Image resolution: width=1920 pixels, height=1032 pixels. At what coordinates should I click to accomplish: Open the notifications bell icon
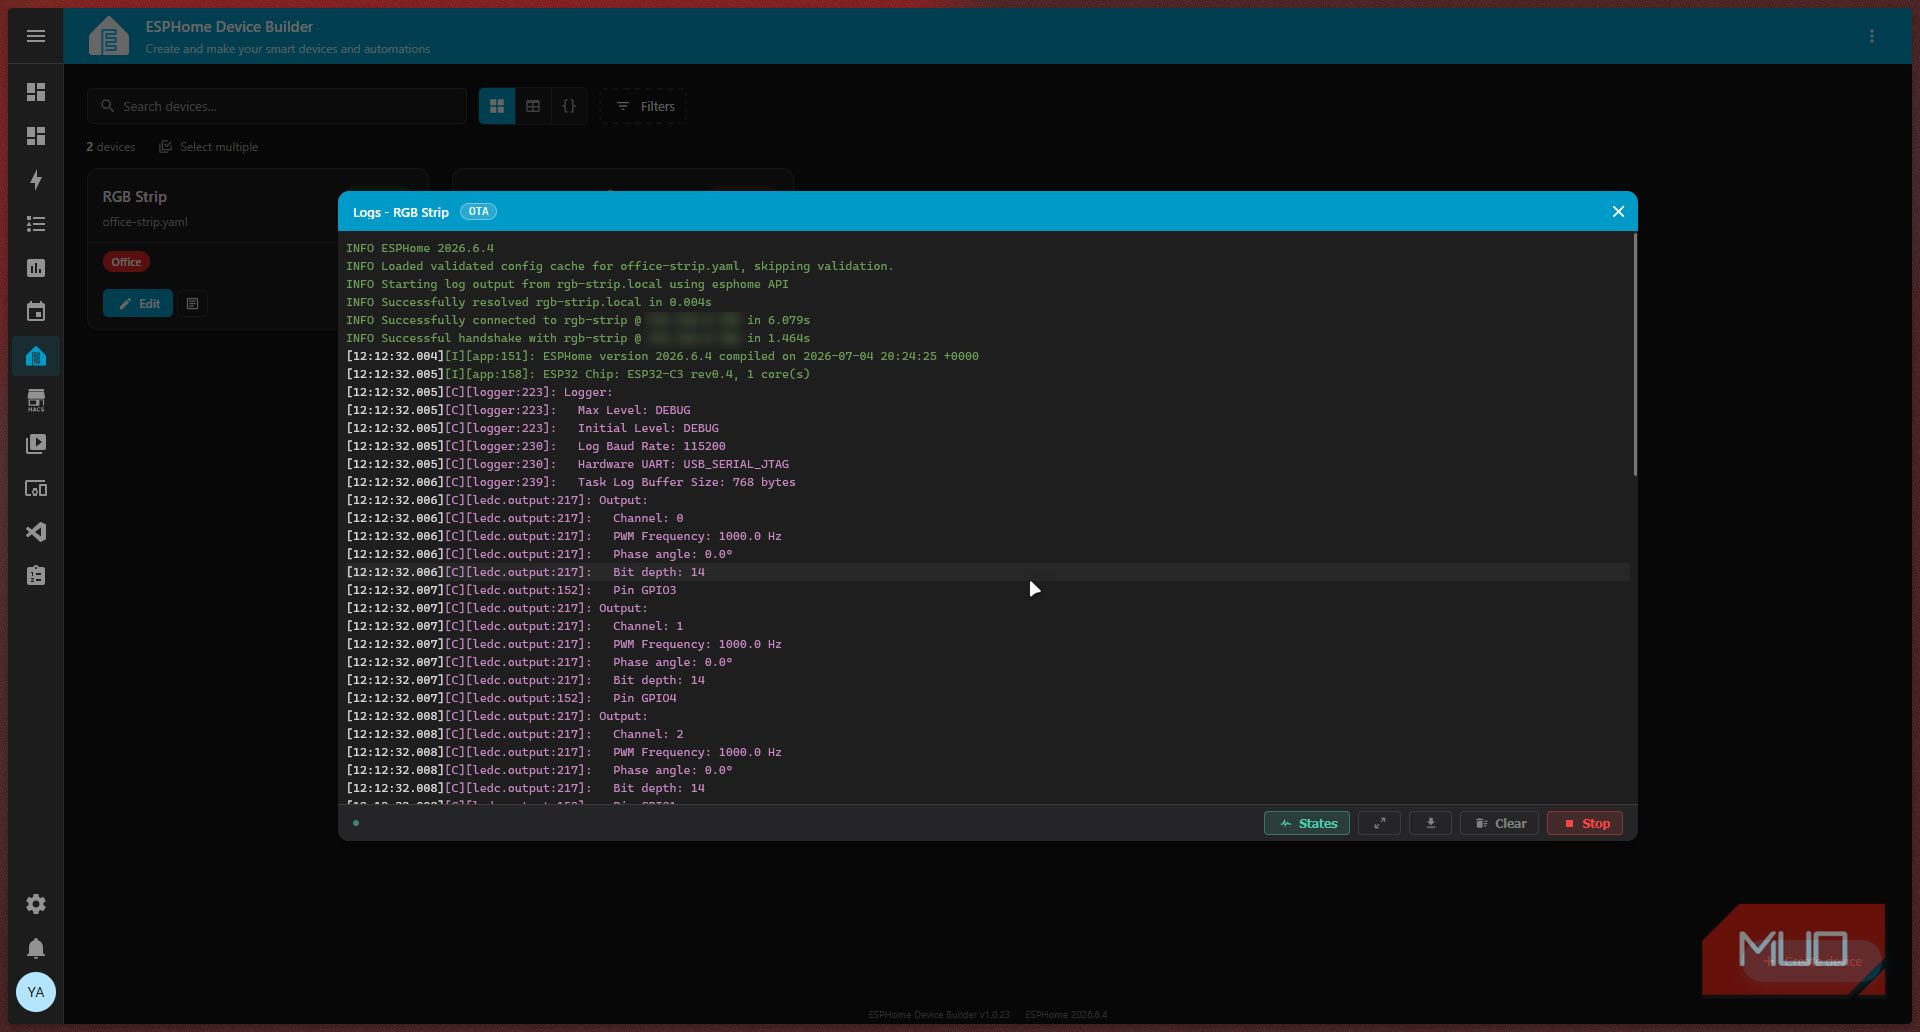(x=36, y=948)
